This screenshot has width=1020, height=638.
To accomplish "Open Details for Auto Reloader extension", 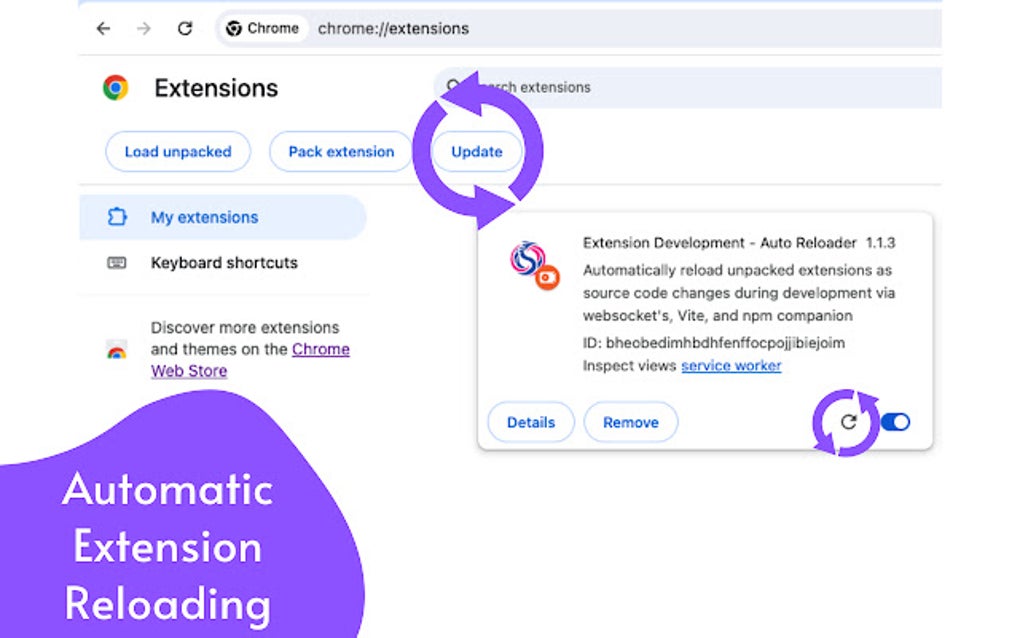I will (x=531, y=422).
